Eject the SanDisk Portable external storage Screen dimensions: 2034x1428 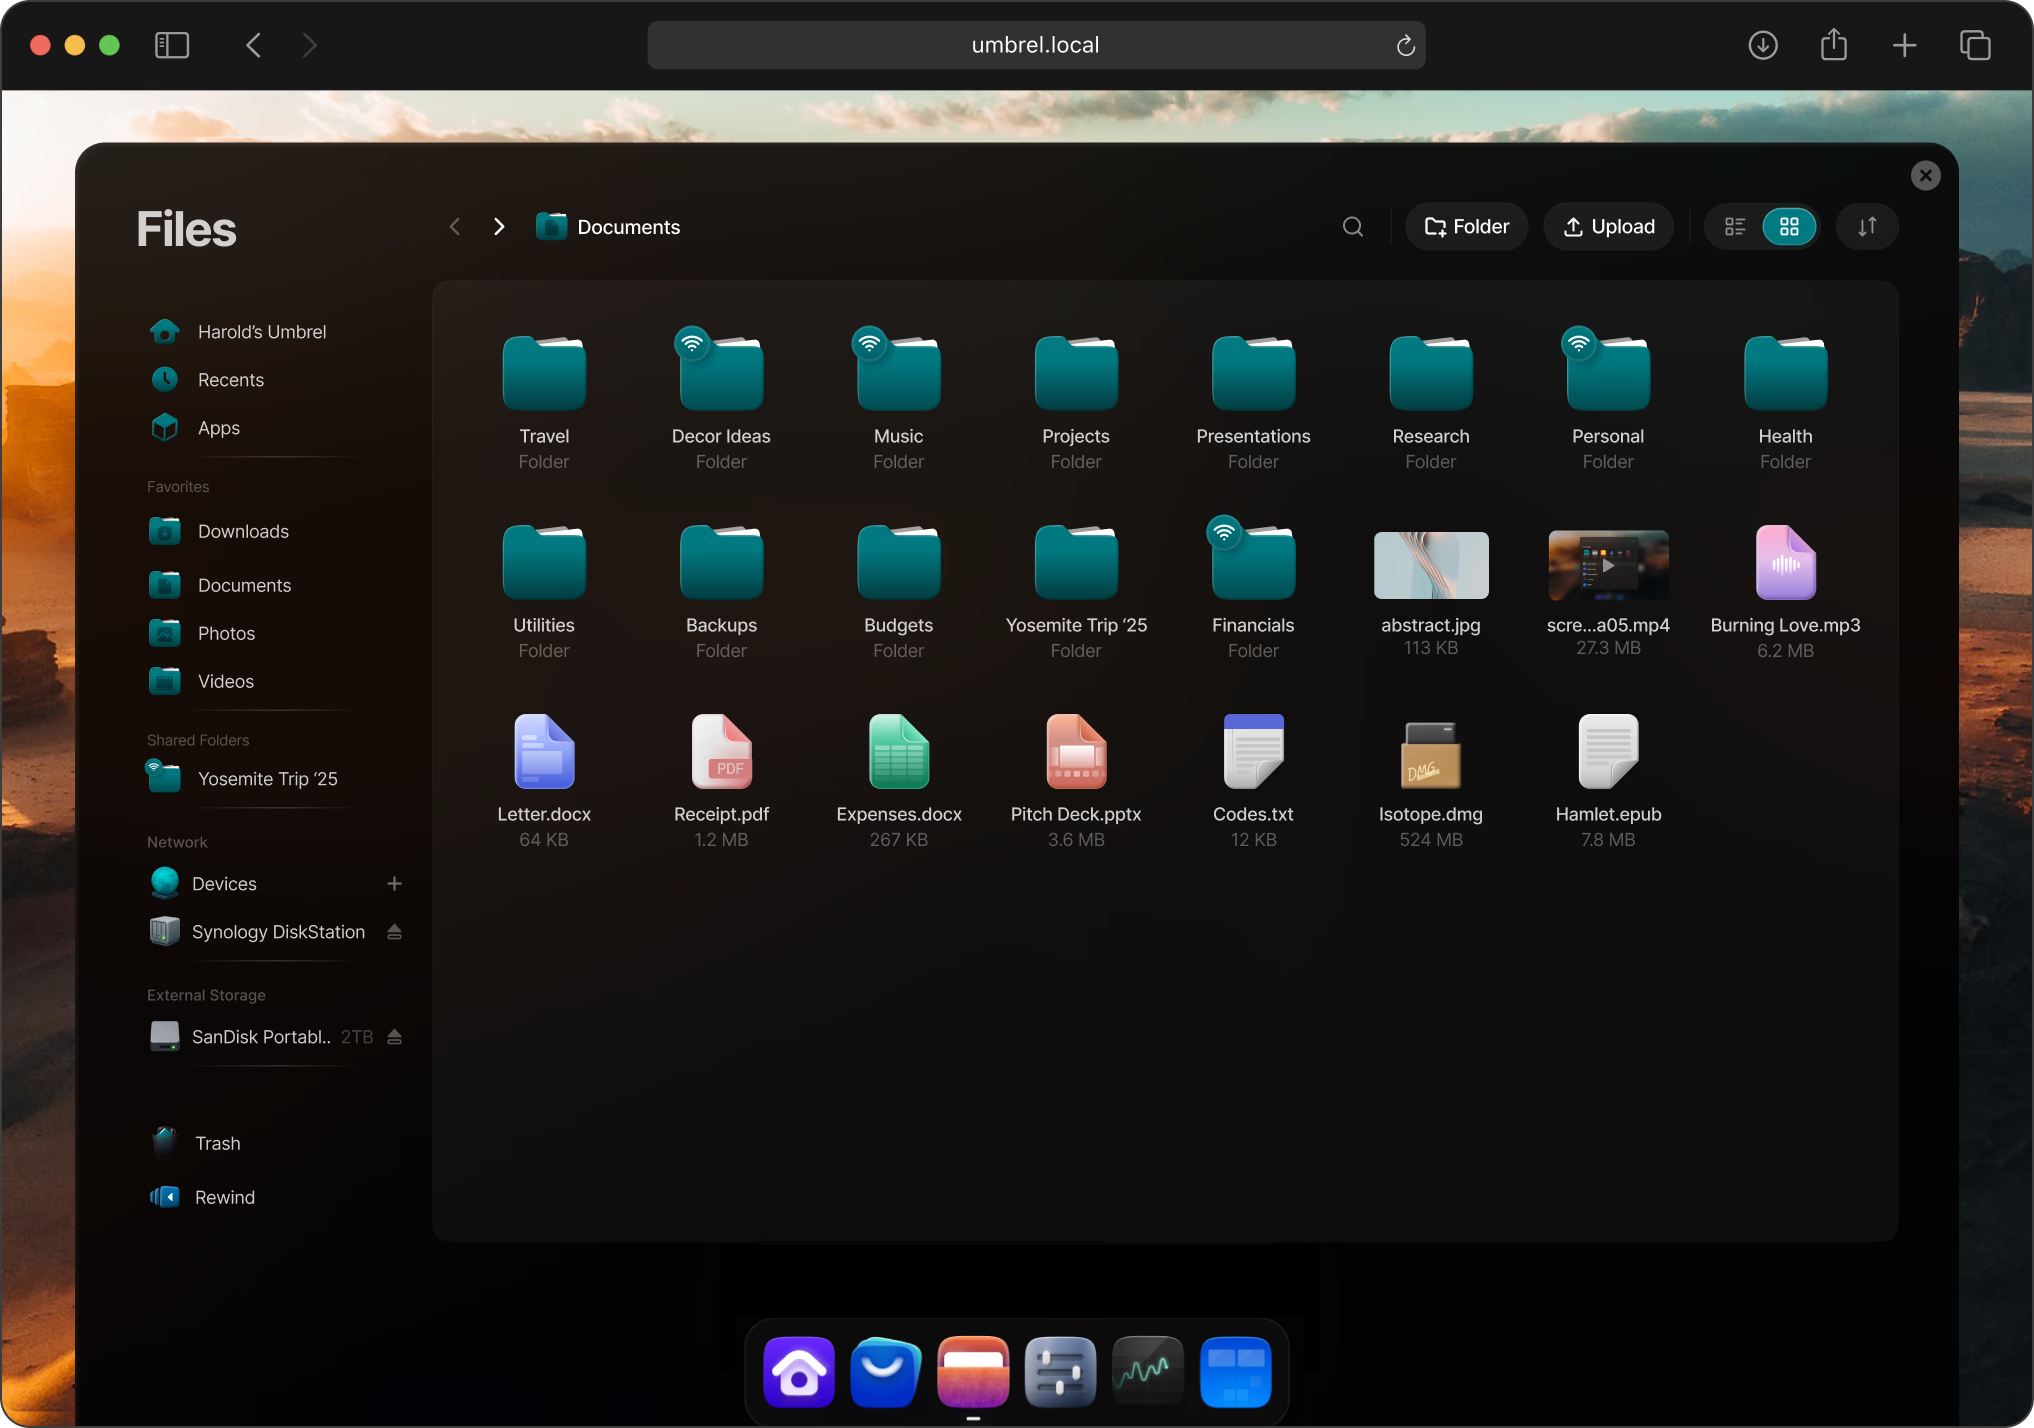[394, 1037]
